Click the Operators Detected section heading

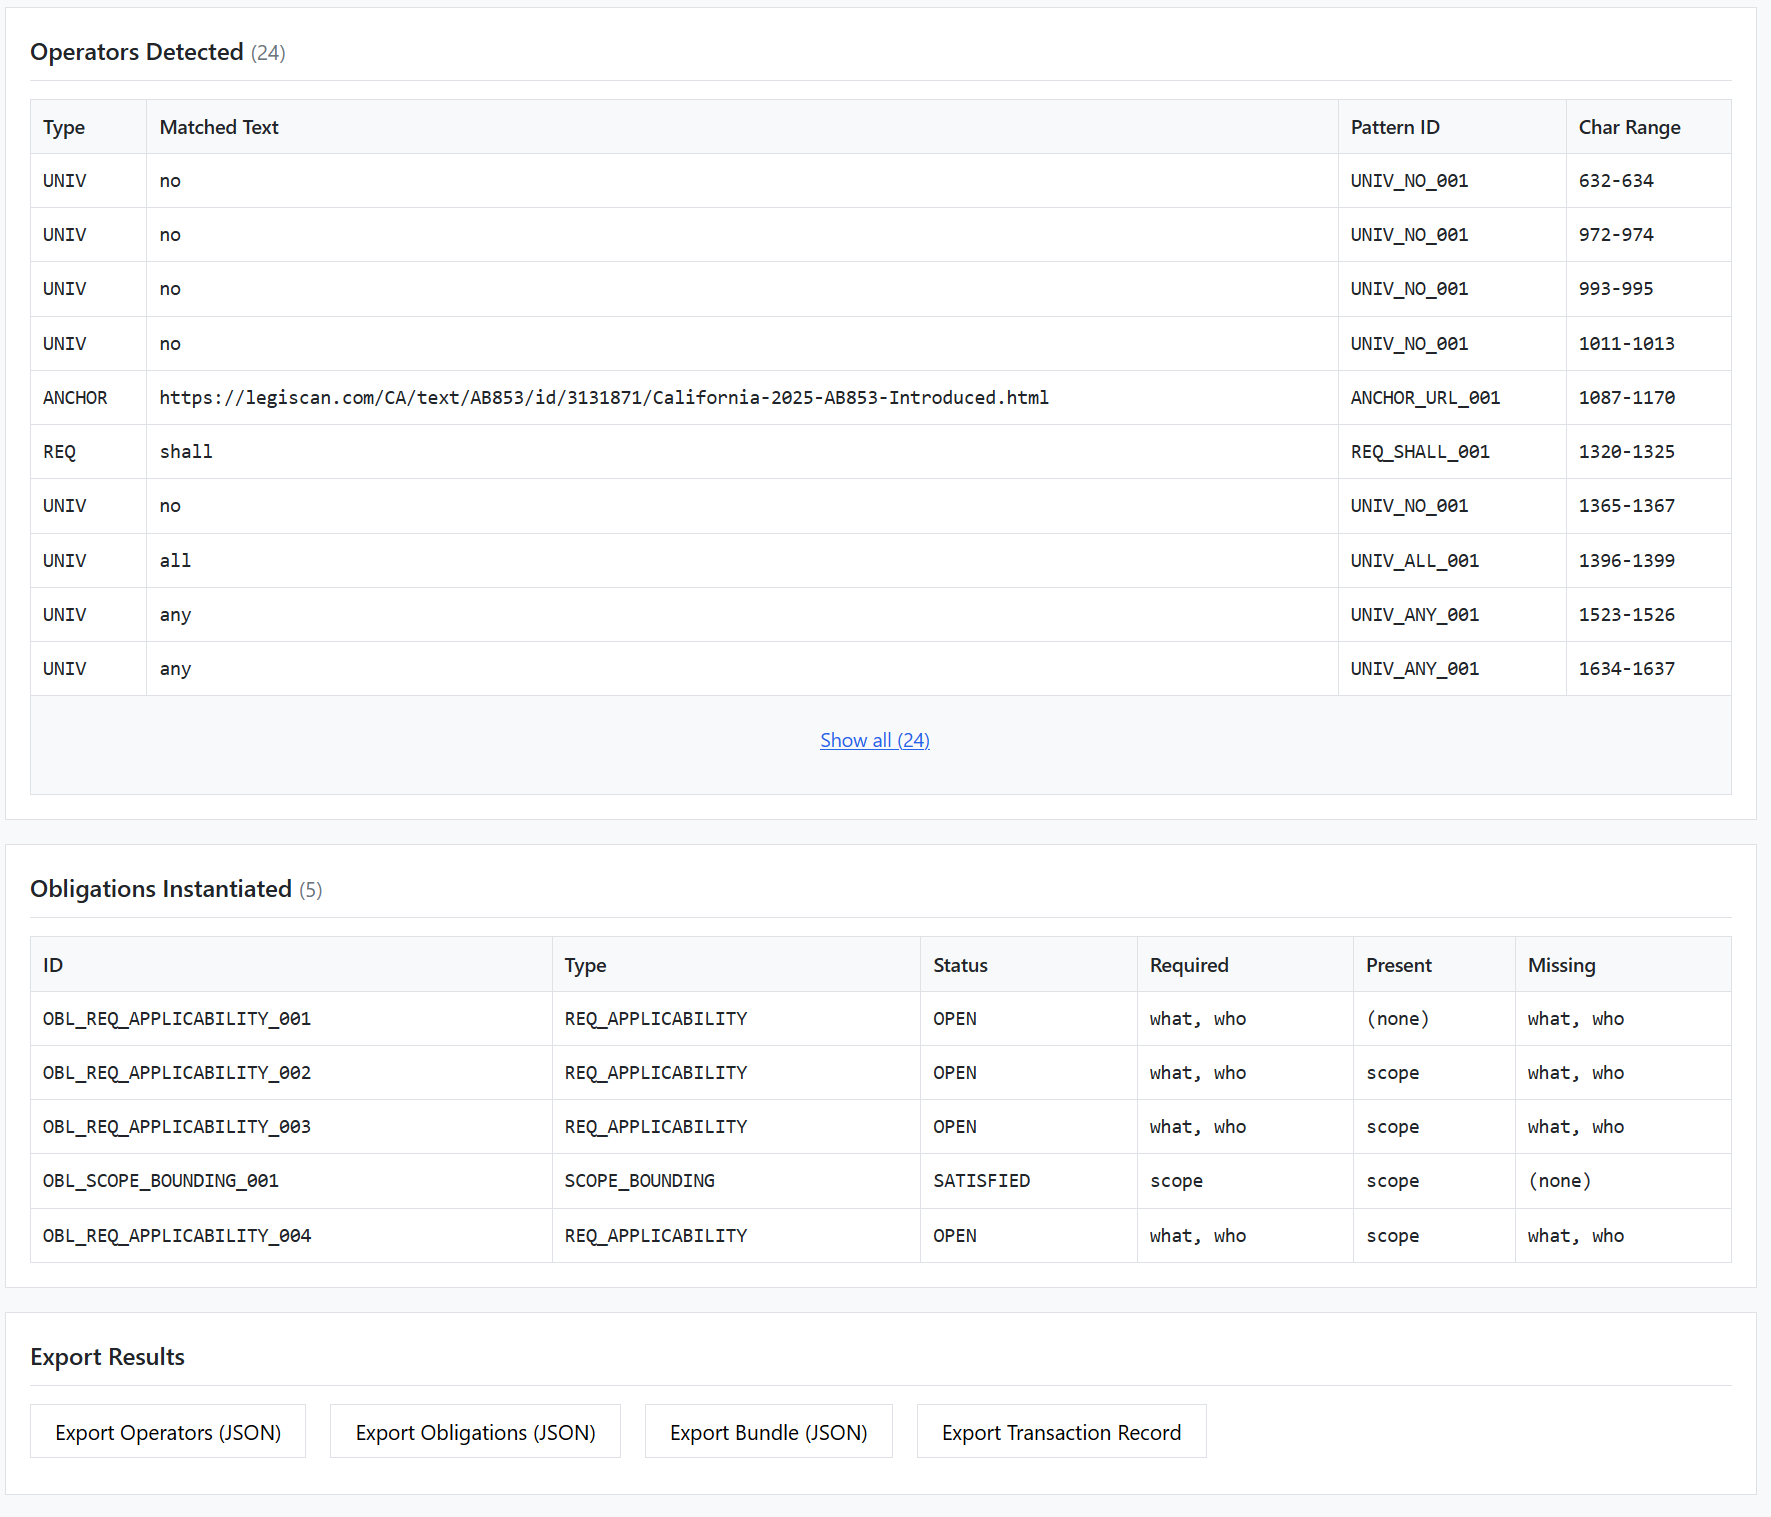pyautogui.click(x=137, y=52)
